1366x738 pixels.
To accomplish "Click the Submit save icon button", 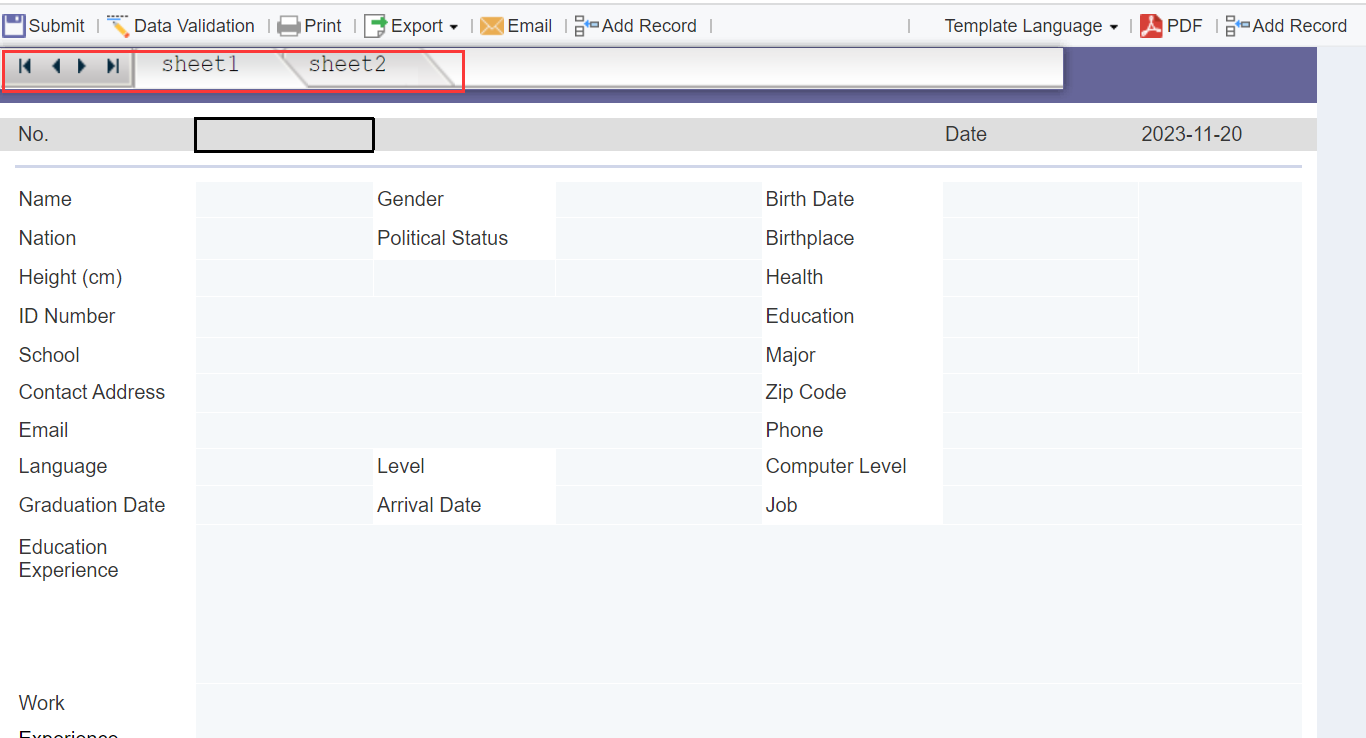I will pos(44,26).
